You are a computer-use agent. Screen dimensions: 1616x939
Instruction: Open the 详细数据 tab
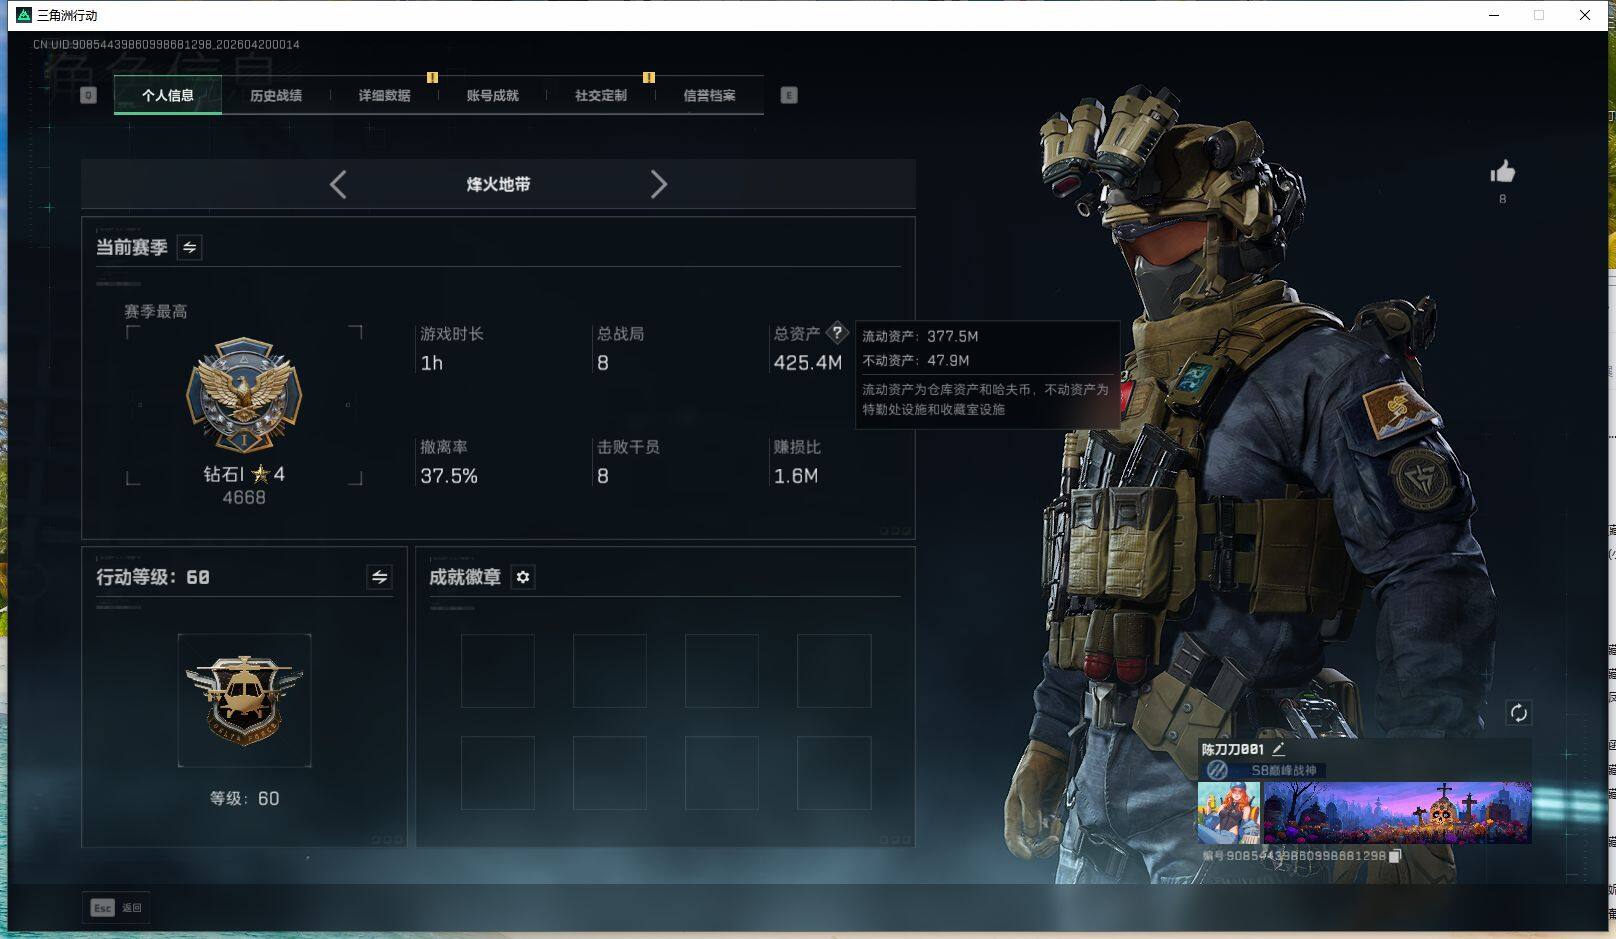(x=384, y=95)
